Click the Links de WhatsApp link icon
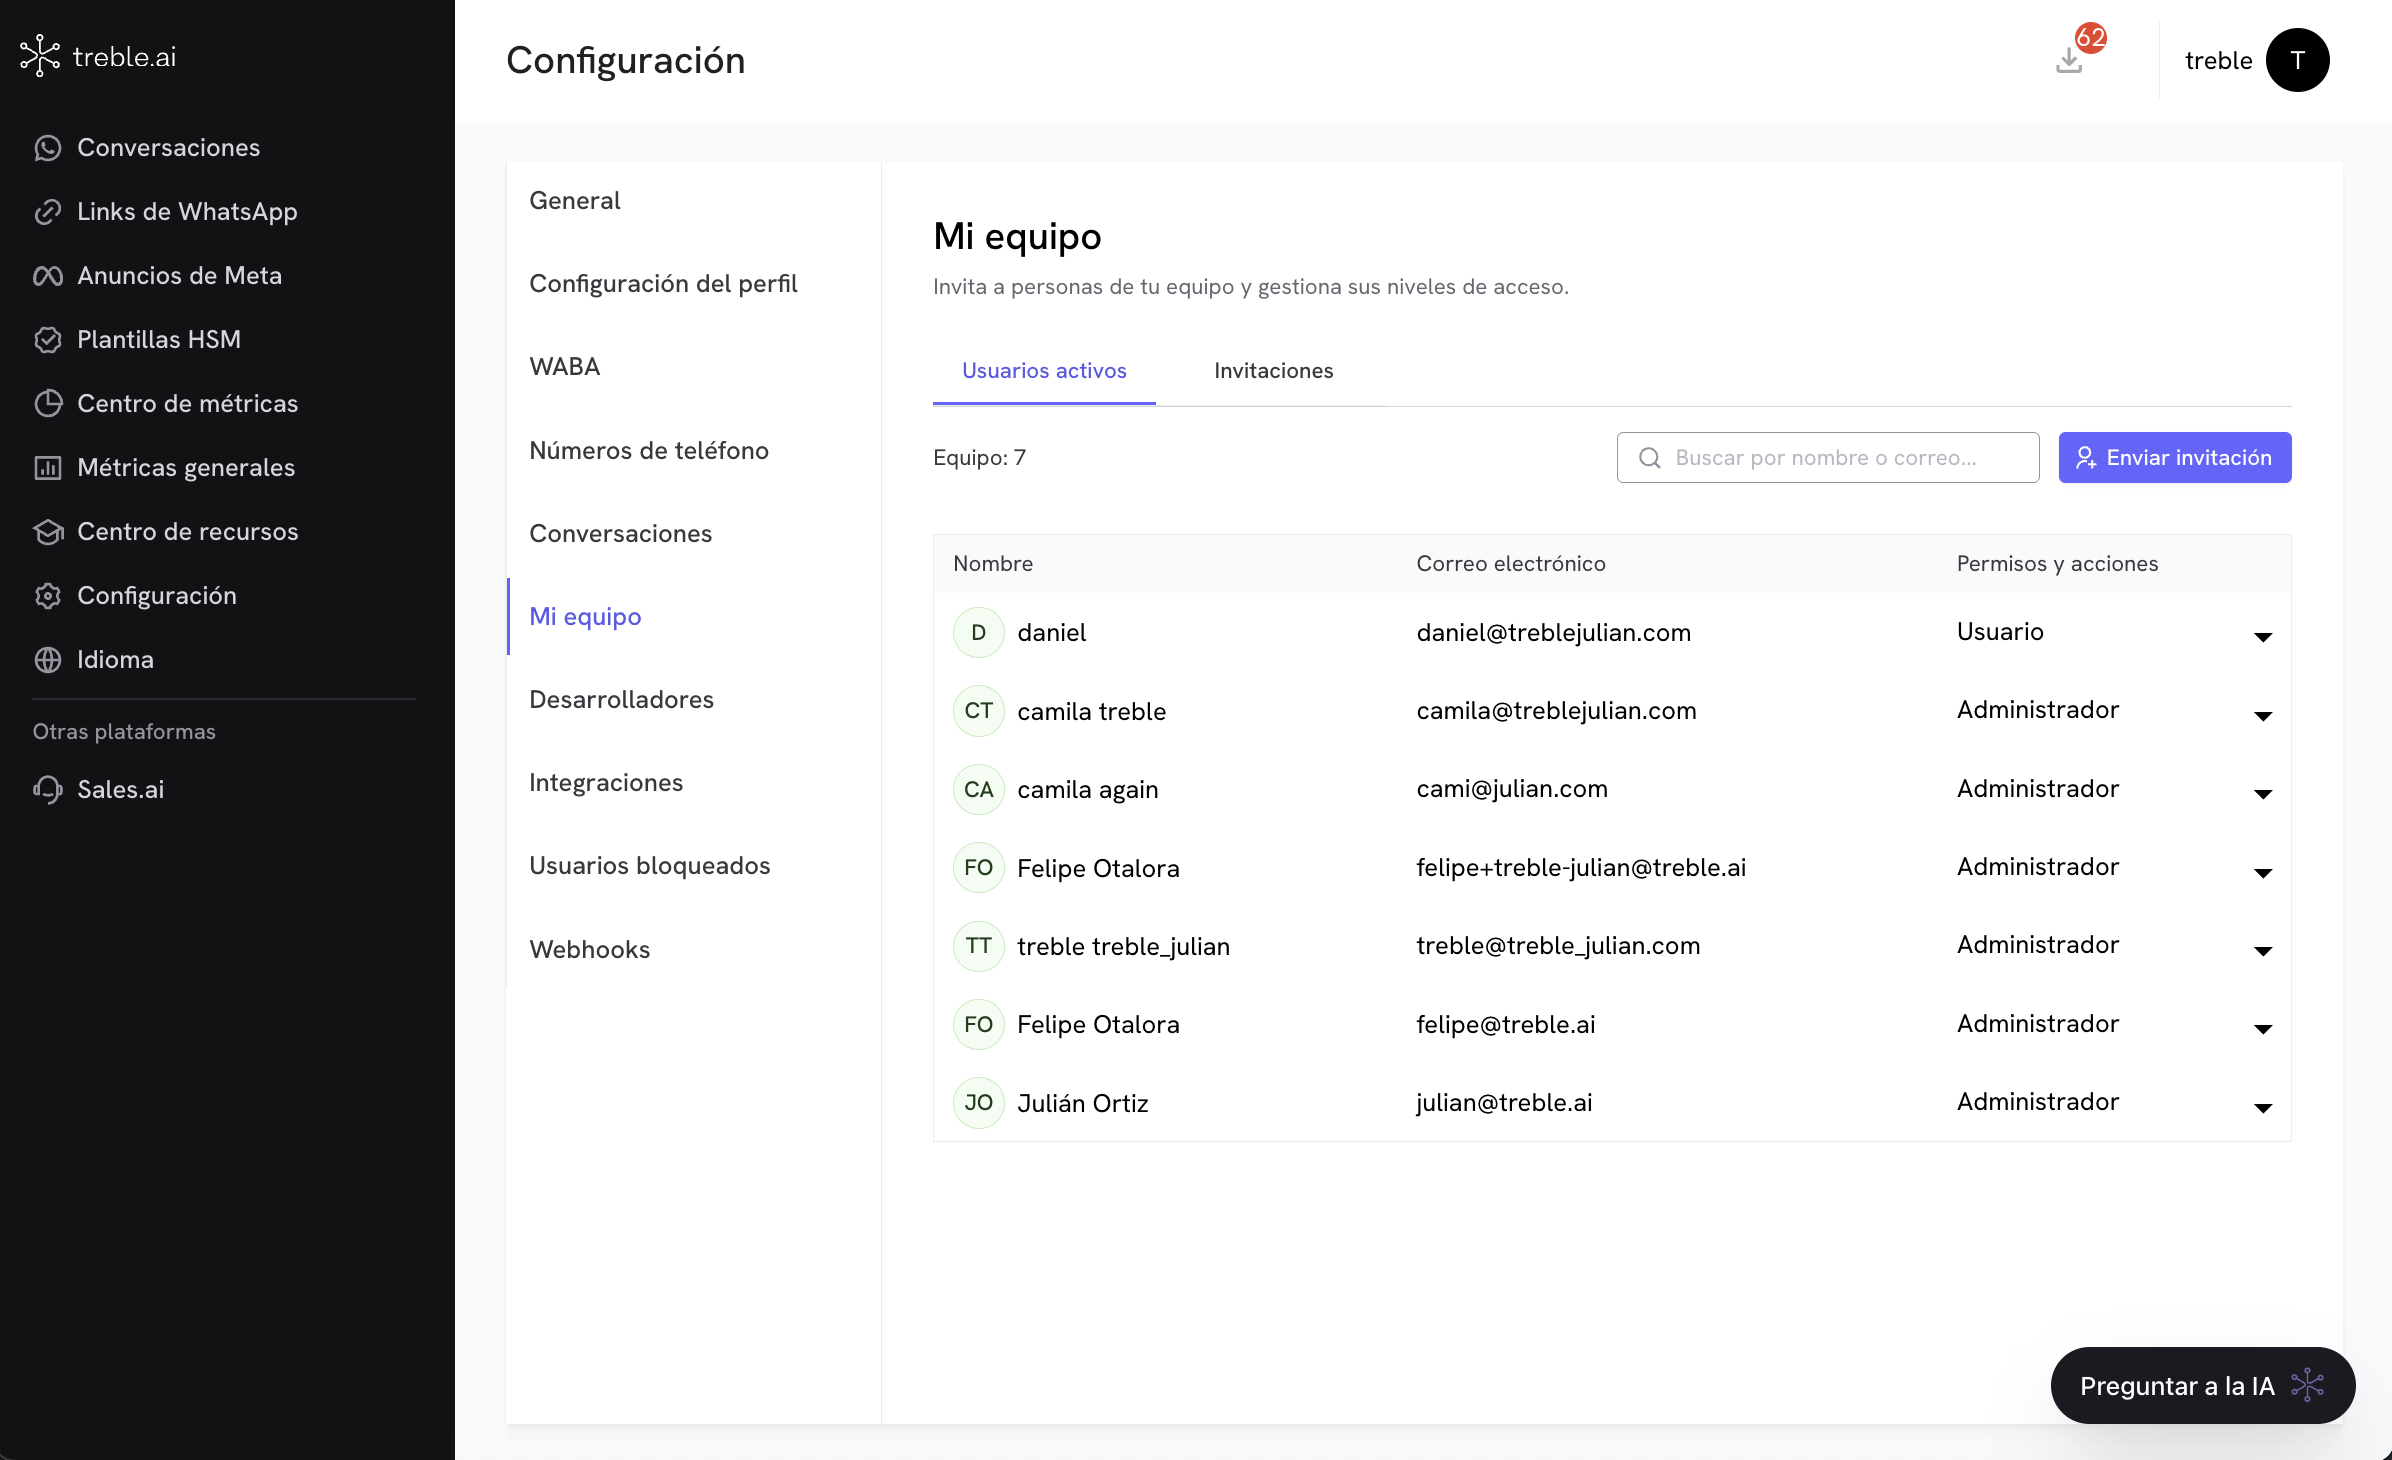Screen dimensions: 2392x1460 click(47, 212)
